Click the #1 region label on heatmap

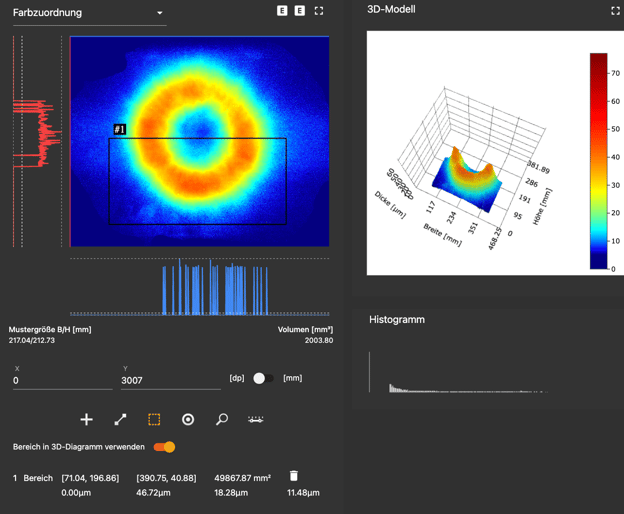pos(120,130)
